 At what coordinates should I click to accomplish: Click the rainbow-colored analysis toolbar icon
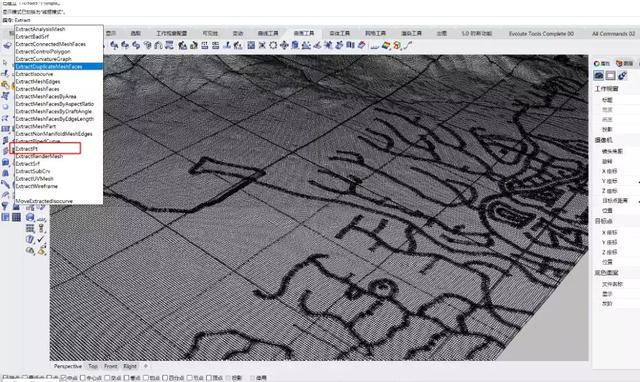(x=386, y=46)
